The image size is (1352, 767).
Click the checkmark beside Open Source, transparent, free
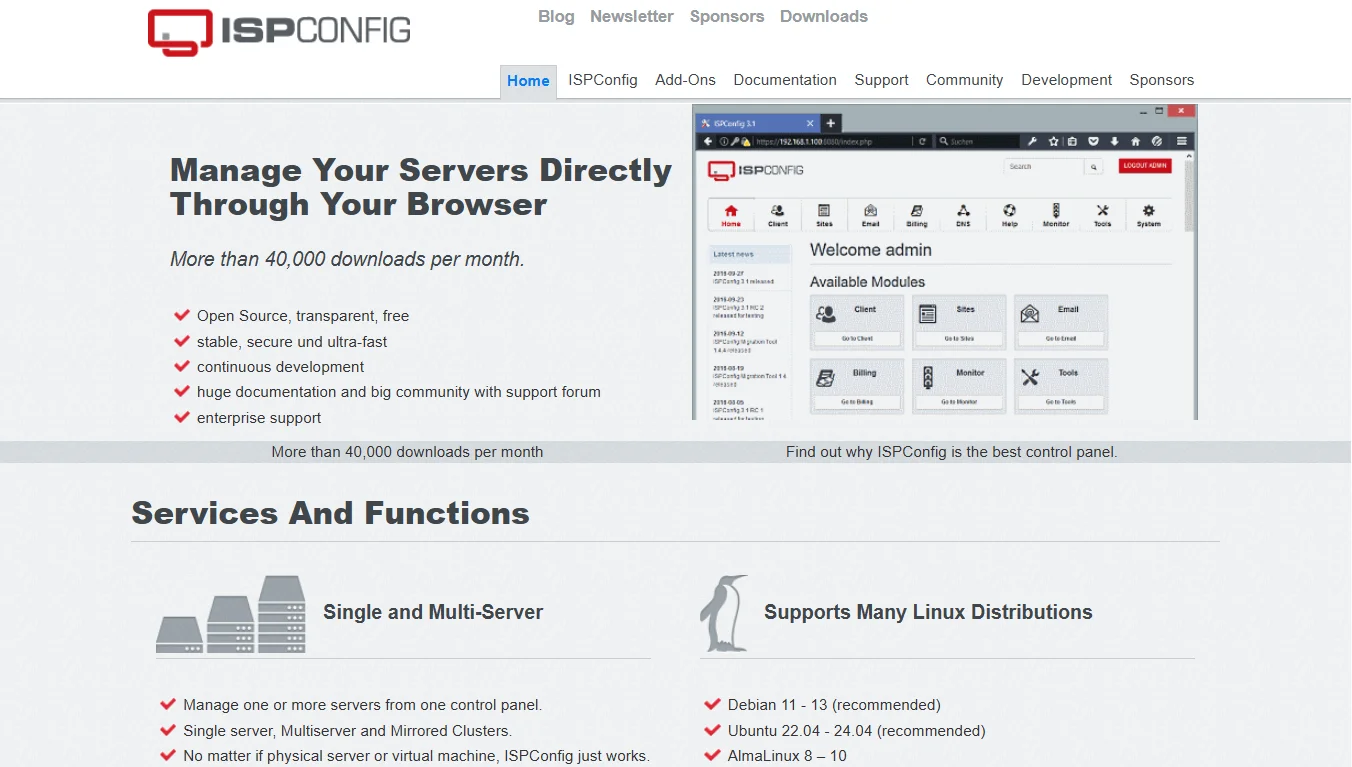pyautogui.click(x=182, y=315)
